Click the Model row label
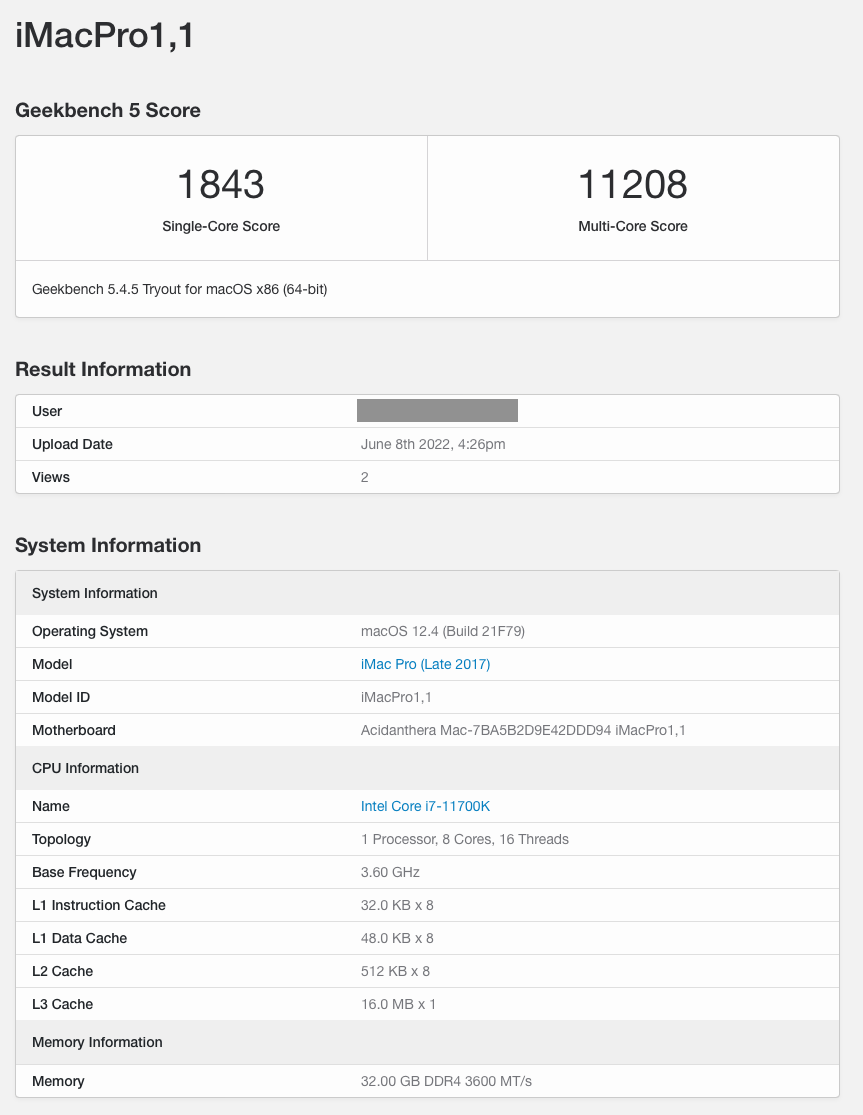 (x=52, y=664)
